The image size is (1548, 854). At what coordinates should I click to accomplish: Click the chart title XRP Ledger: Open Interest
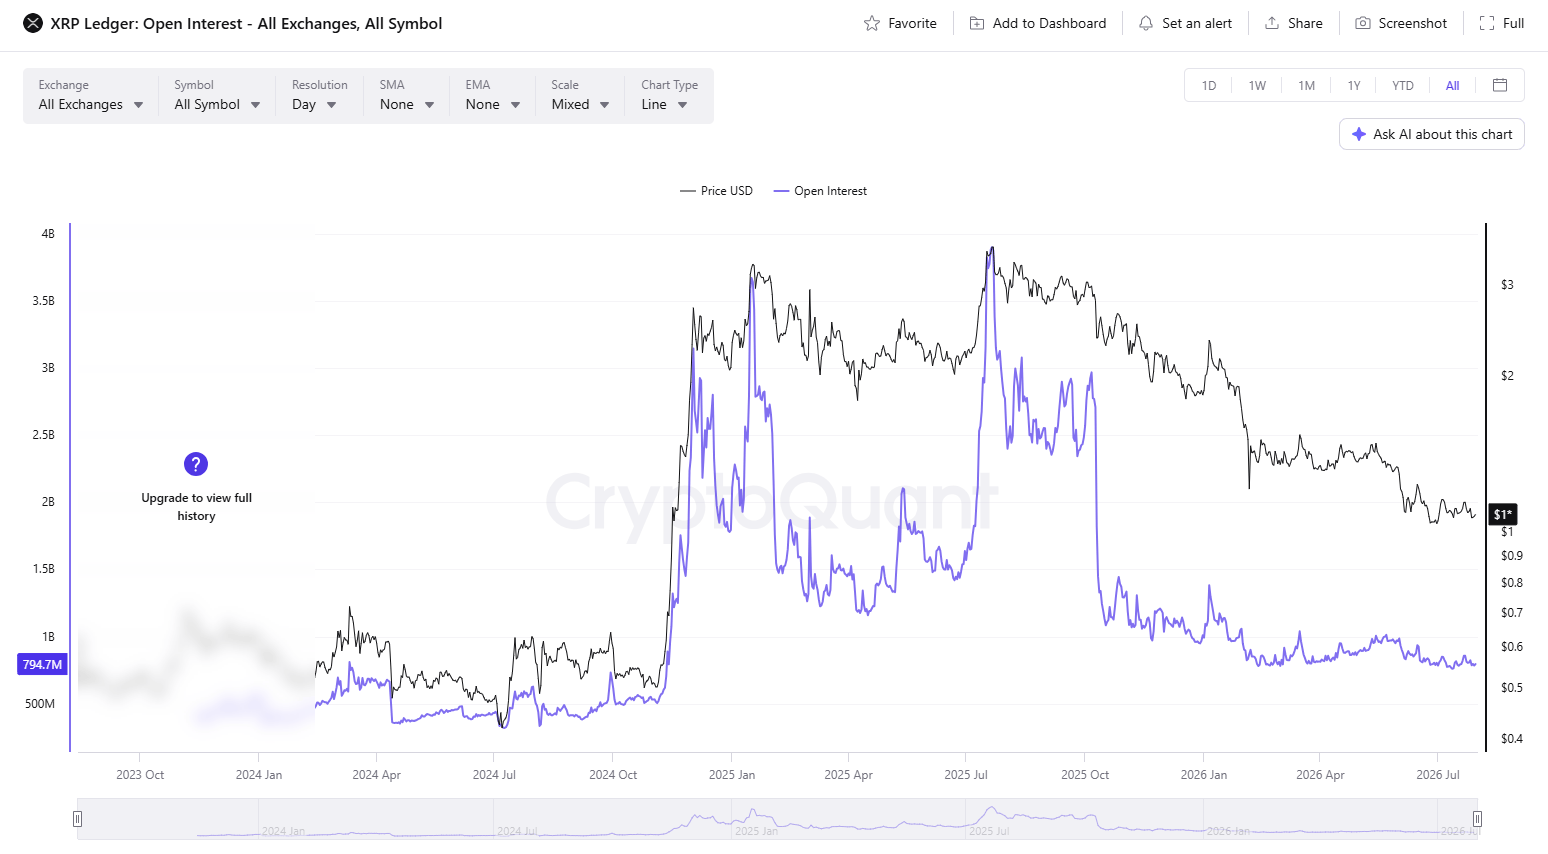(x=246, y=23)
